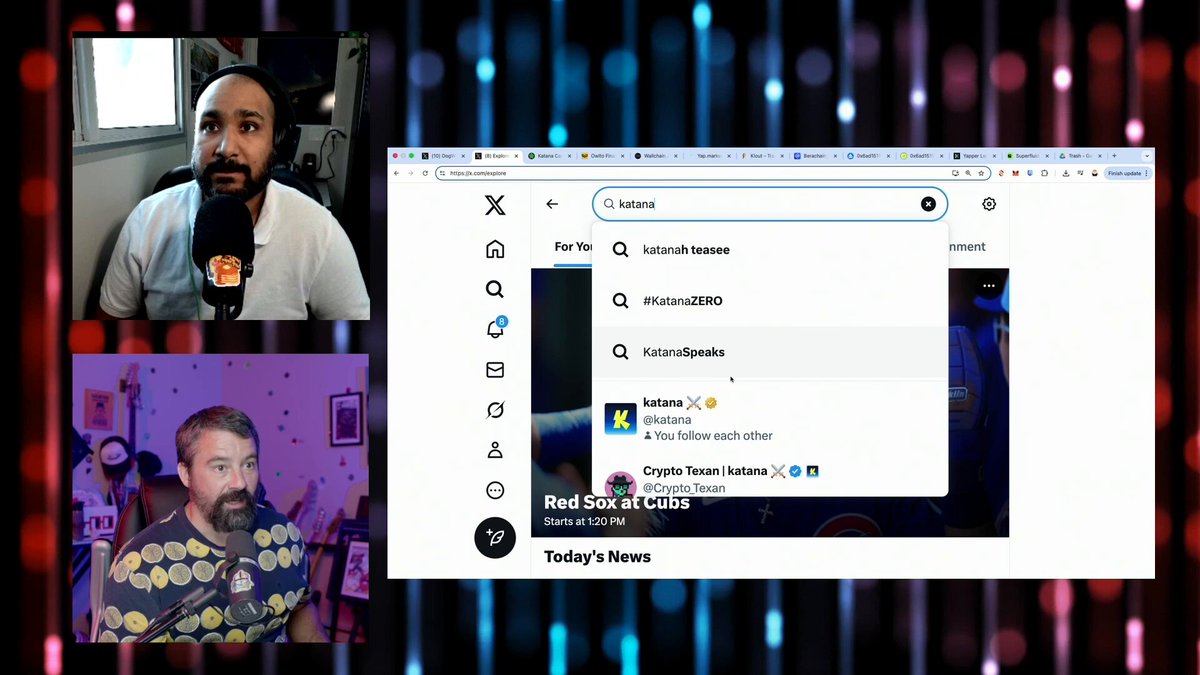Open three-dot menu on Red Sox card
1200x675 pixels.
pos(989,286)
